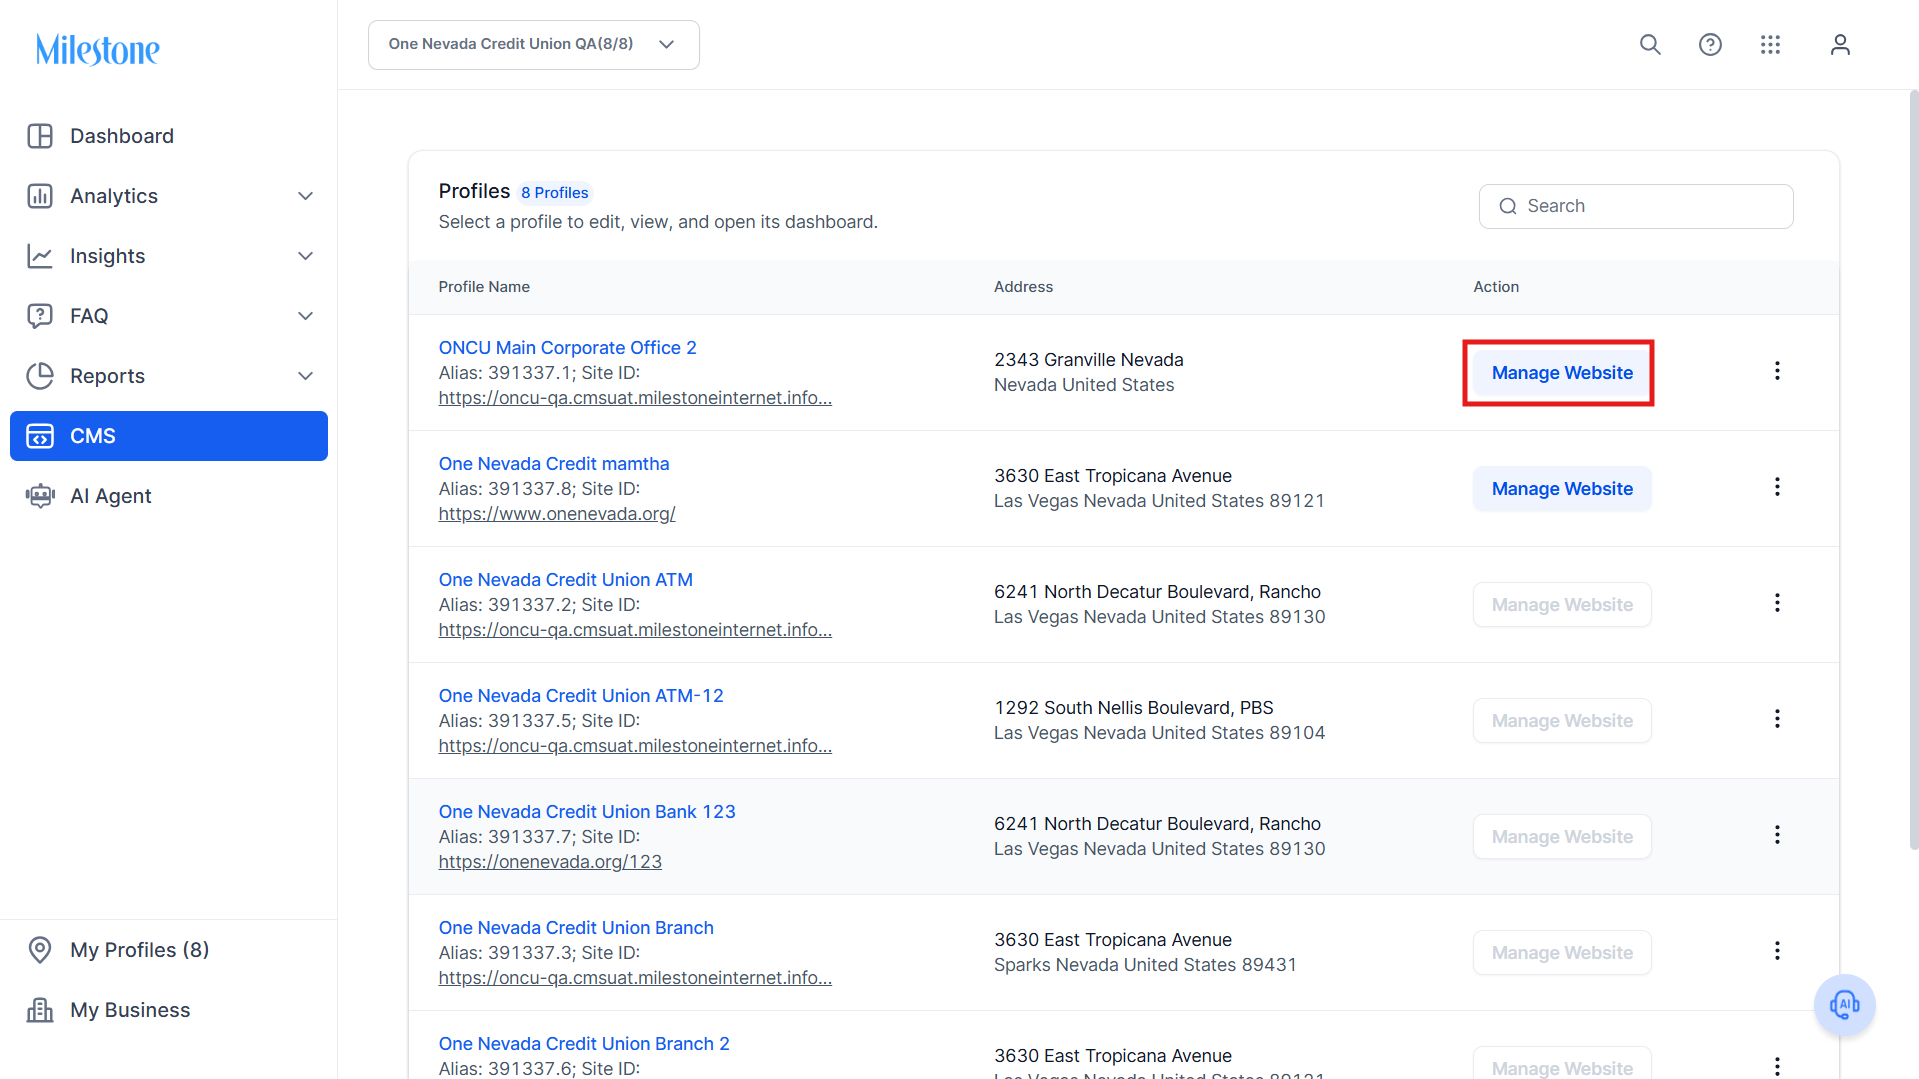Open more options for One Nevada Credit Union Branch
Viewport: 1919px width, 1079px height.
click(1777, 951)
